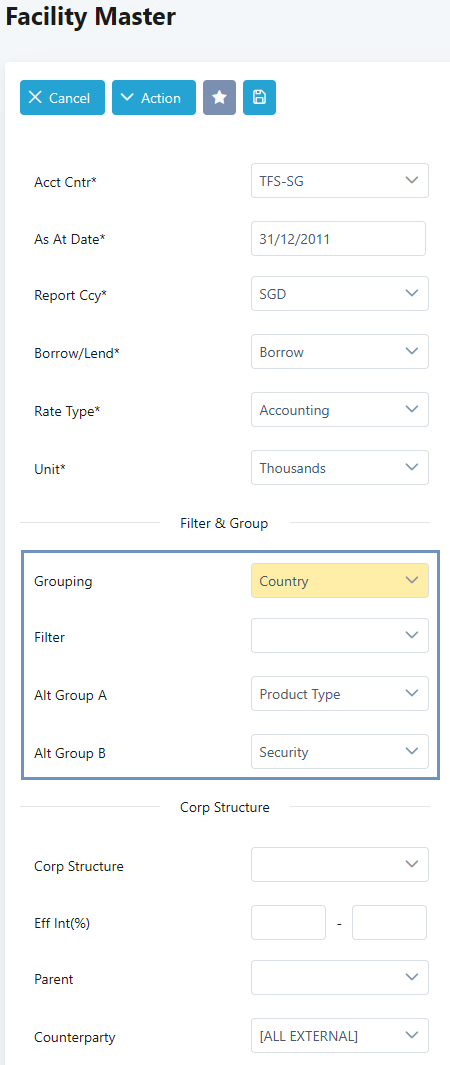Click the As At Date field
The image size is (450, 1065).
[339, 238]
